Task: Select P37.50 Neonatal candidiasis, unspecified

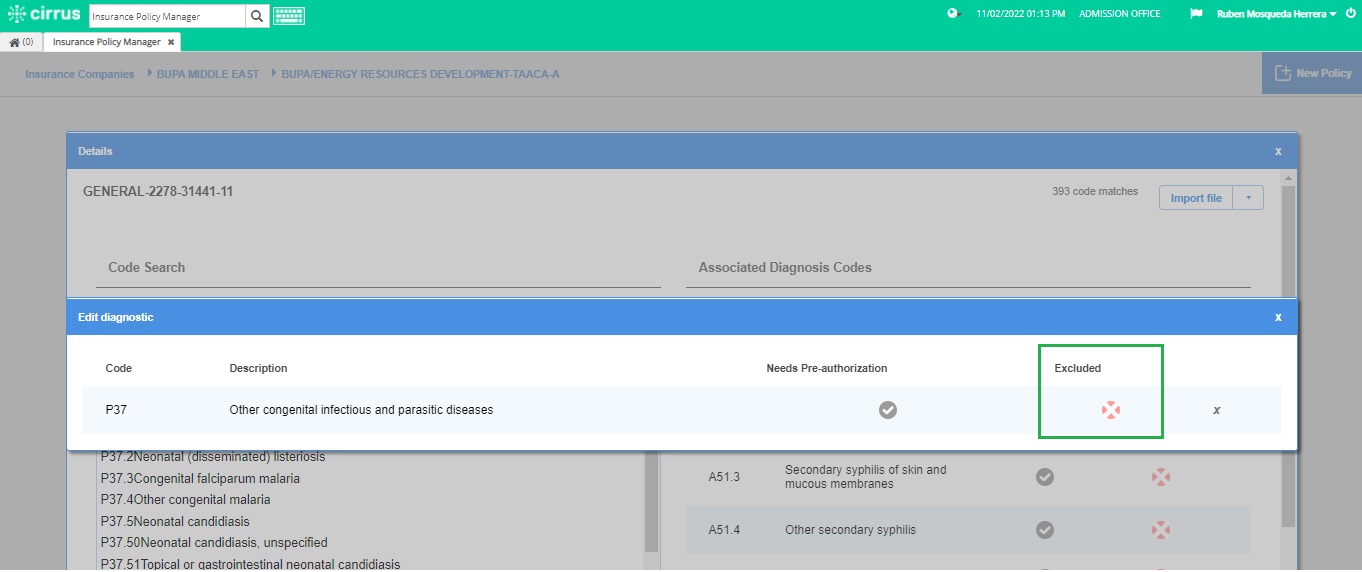Action: coord(214,543)
